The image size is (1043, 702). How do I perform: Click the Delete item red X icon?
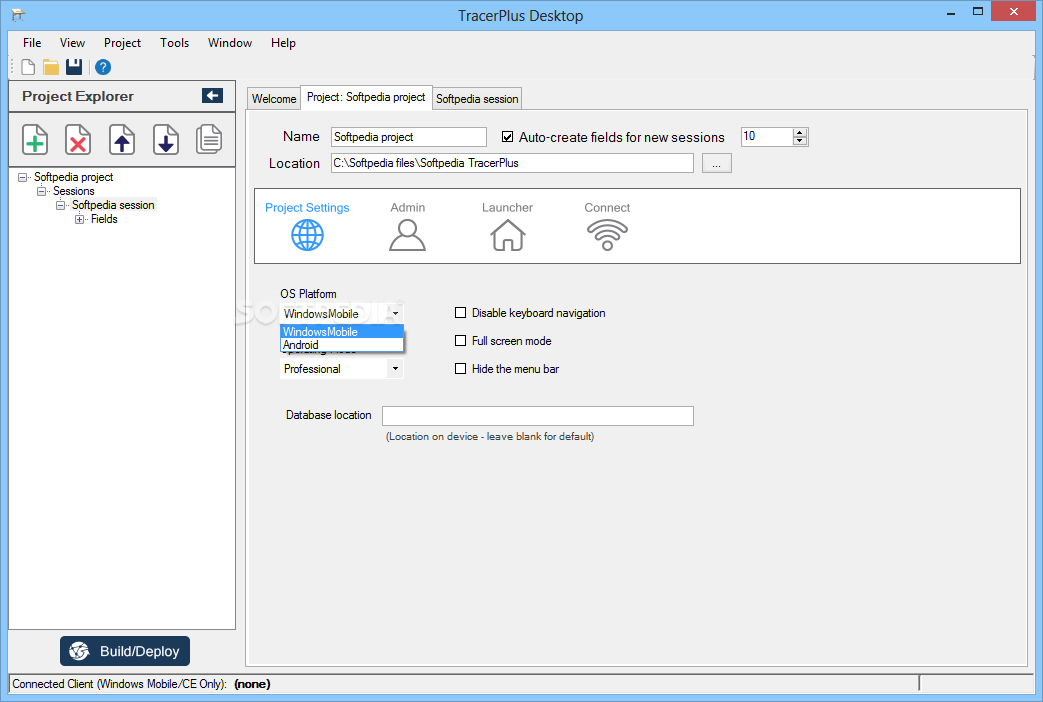(78, 140)
